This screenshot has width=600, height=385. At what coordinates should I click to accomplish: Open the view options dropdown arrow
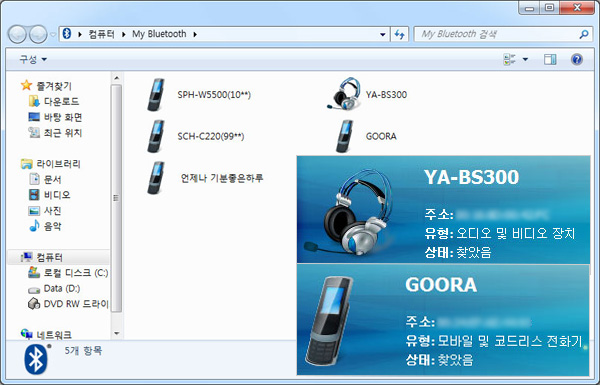tap(525, 59)
